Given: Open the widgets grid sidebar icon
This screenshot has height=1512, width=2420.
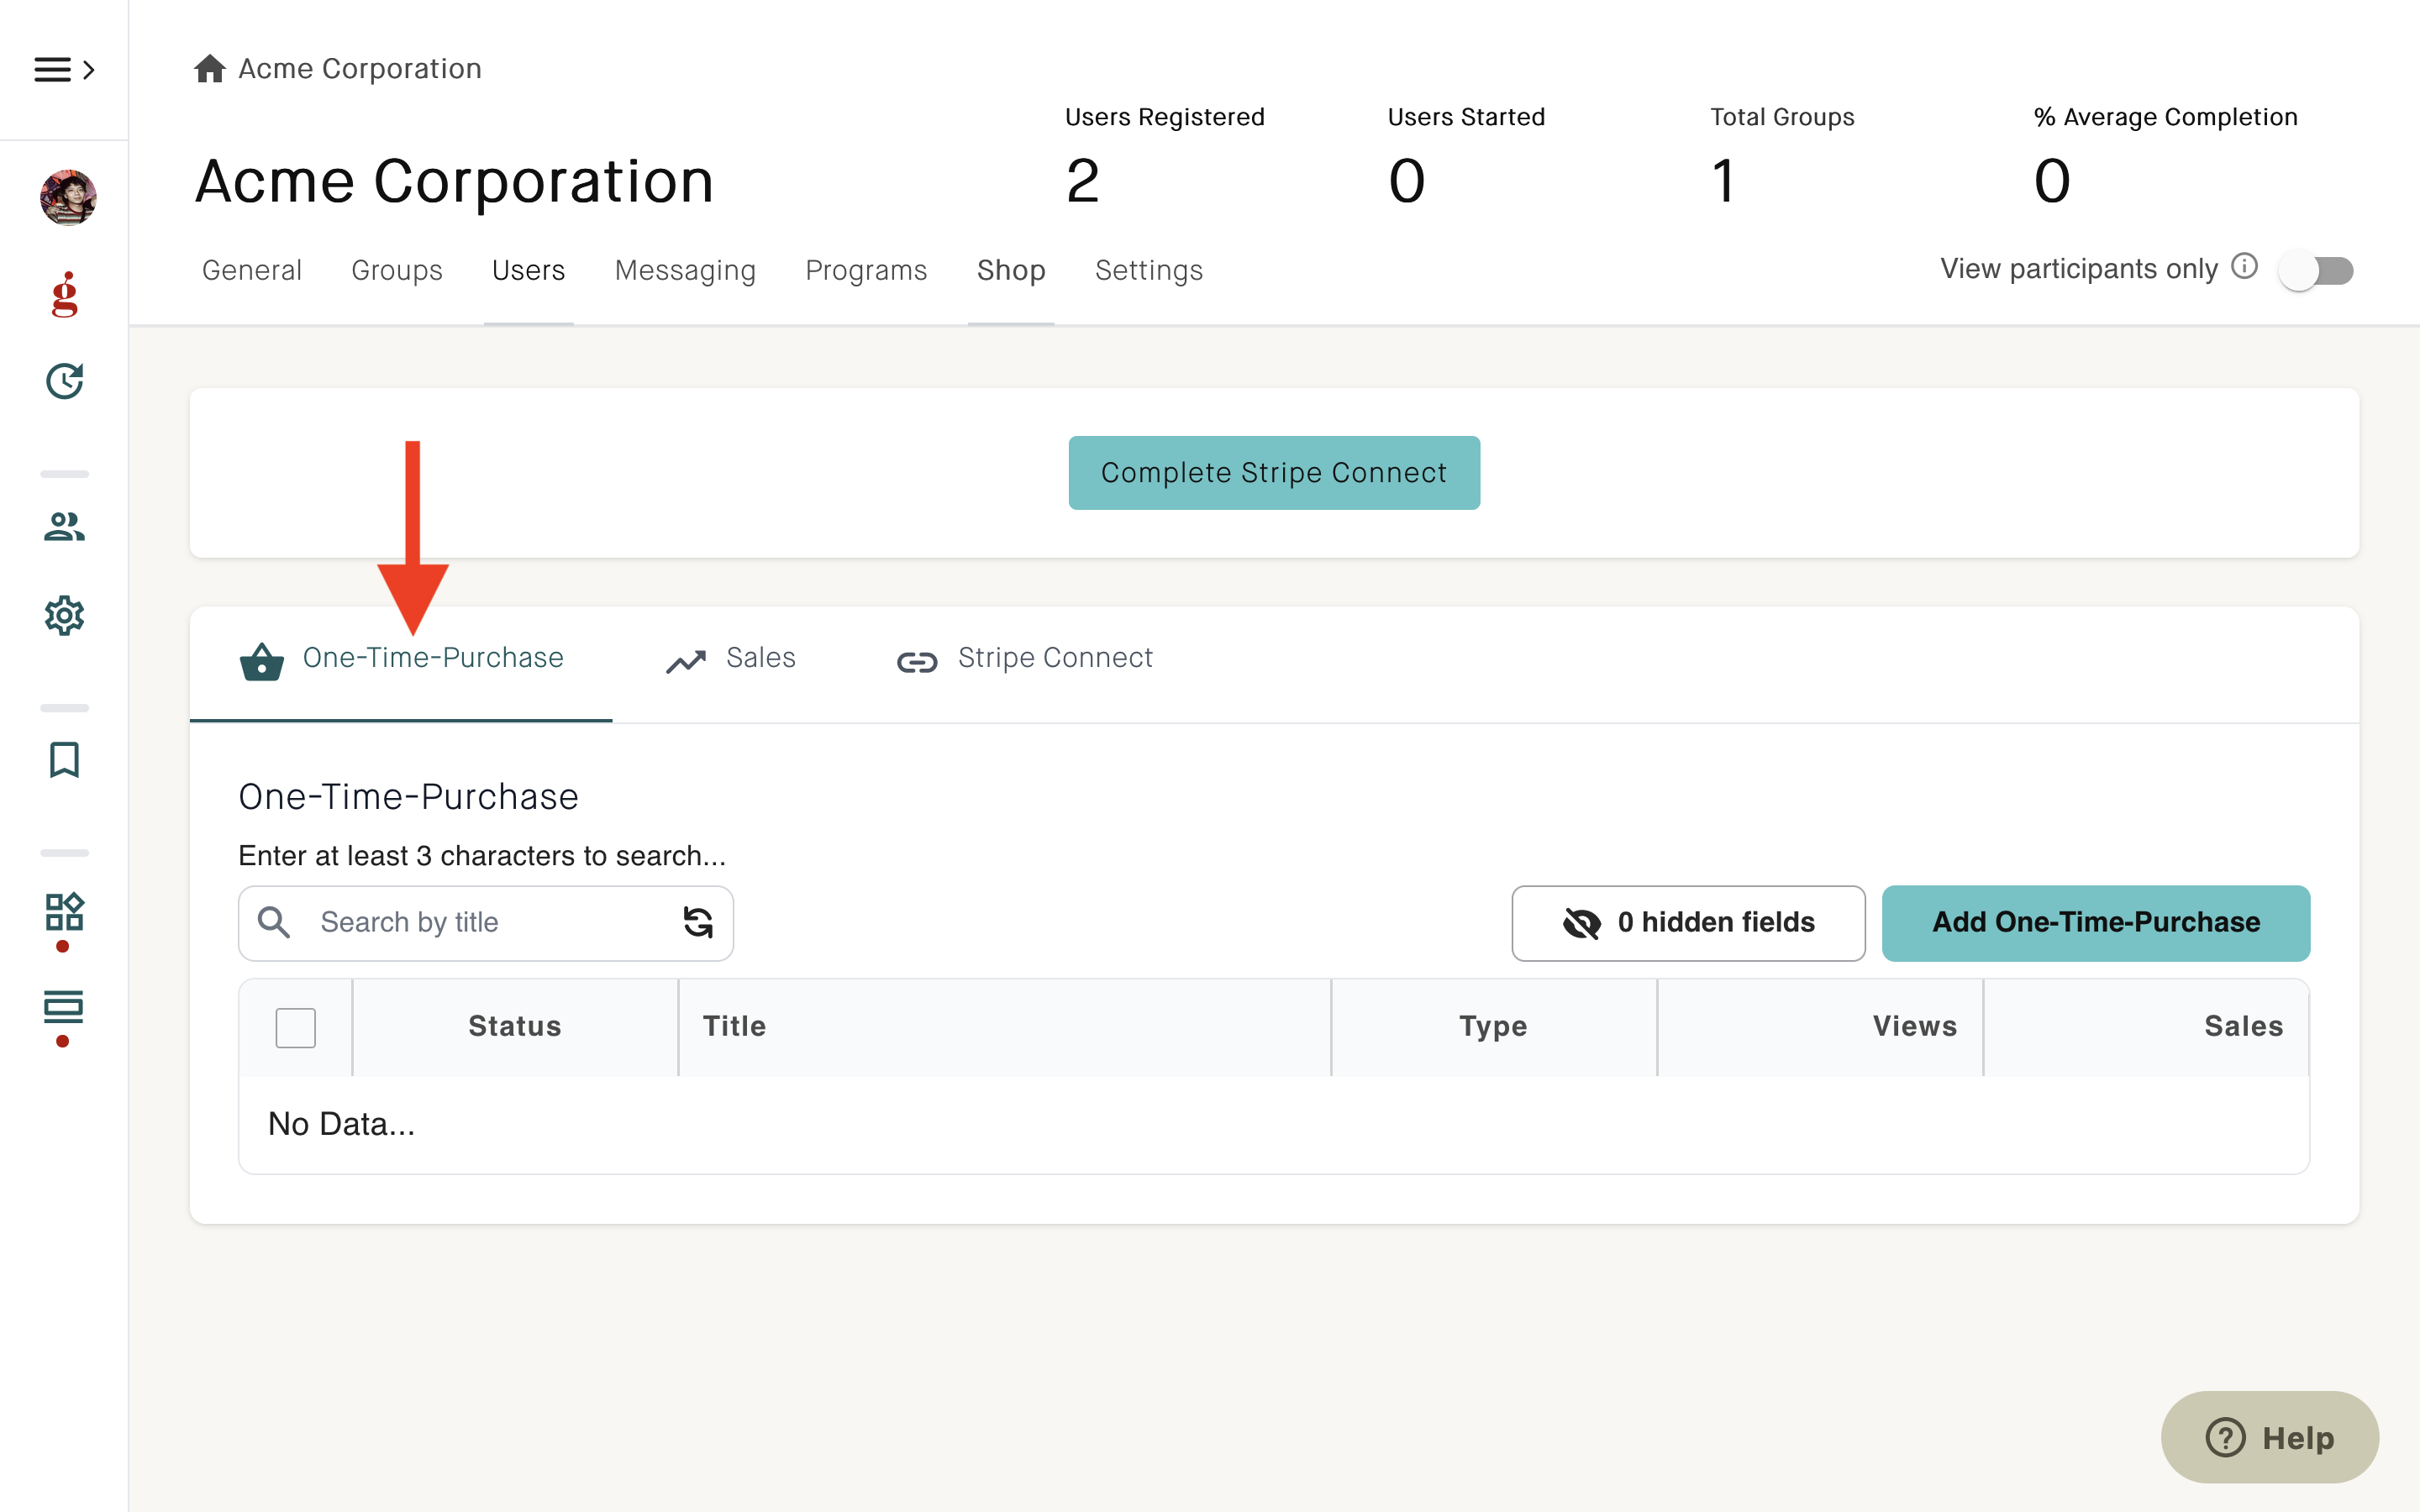Looking at the screenshot, I should coord(65,912).
